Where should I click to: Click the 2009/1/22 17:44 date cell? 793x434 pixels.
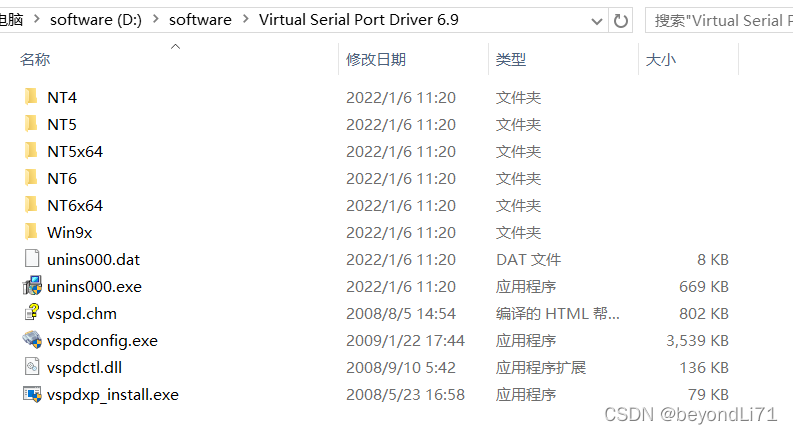pyautogui.click(x=405, y=340)
